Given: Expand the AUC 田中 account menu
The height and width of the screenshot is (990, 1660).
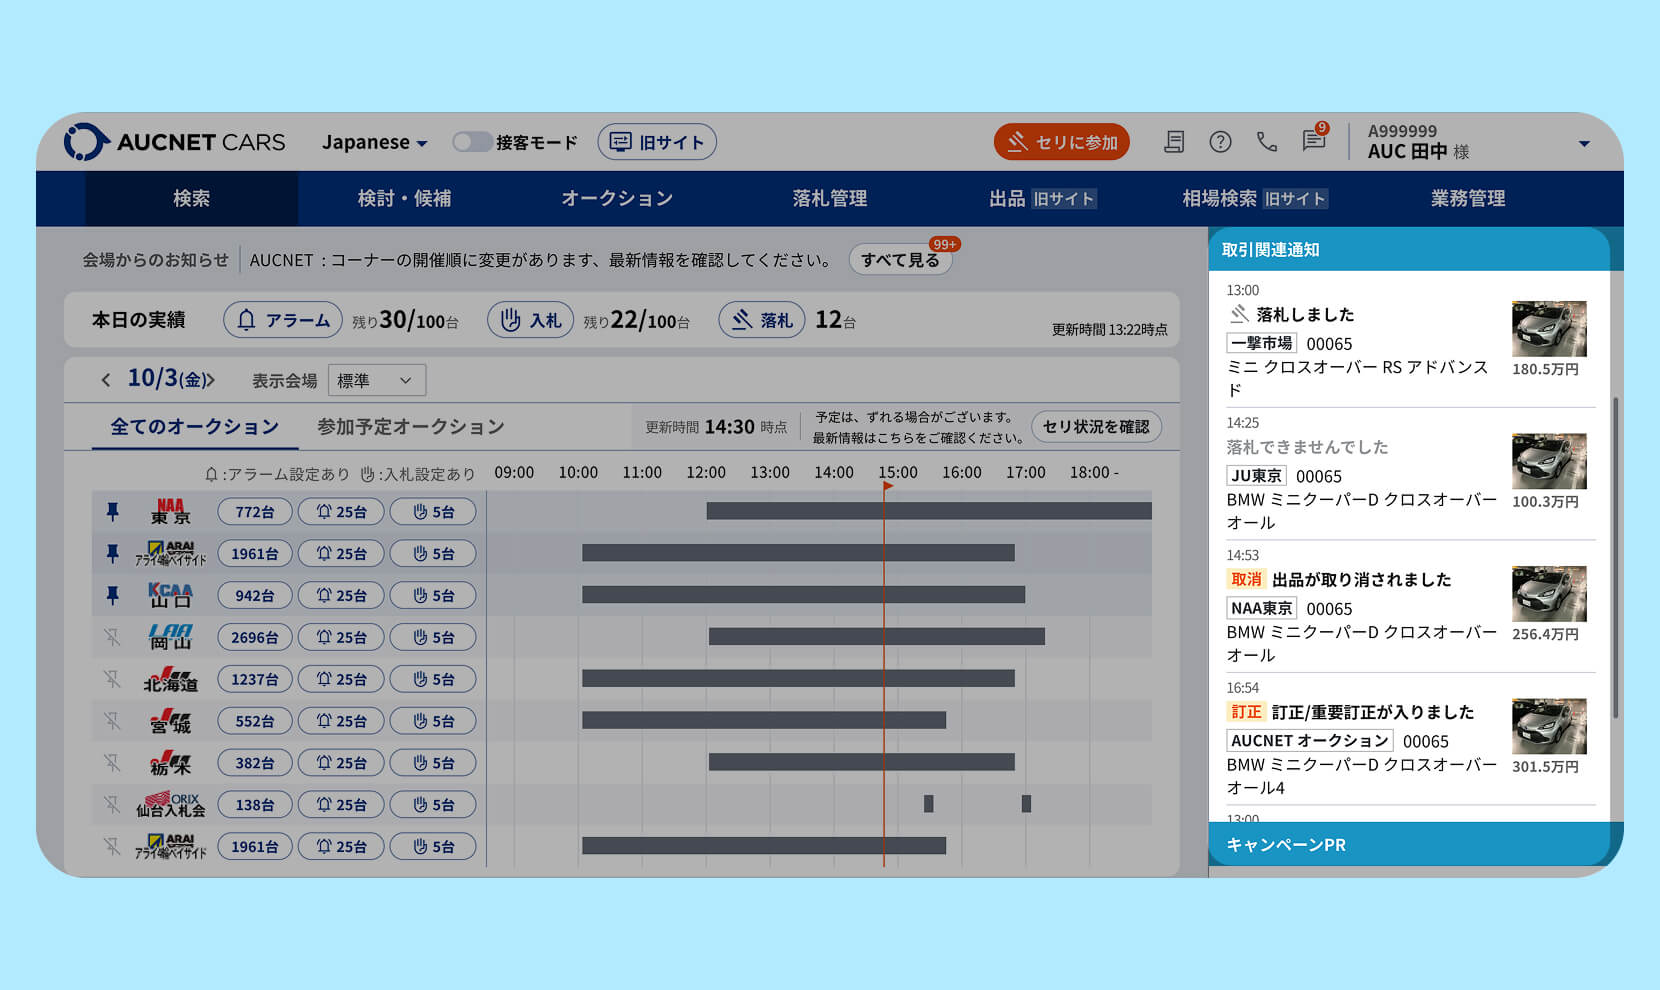Looking at the screenshot, I should point(1583,143).
